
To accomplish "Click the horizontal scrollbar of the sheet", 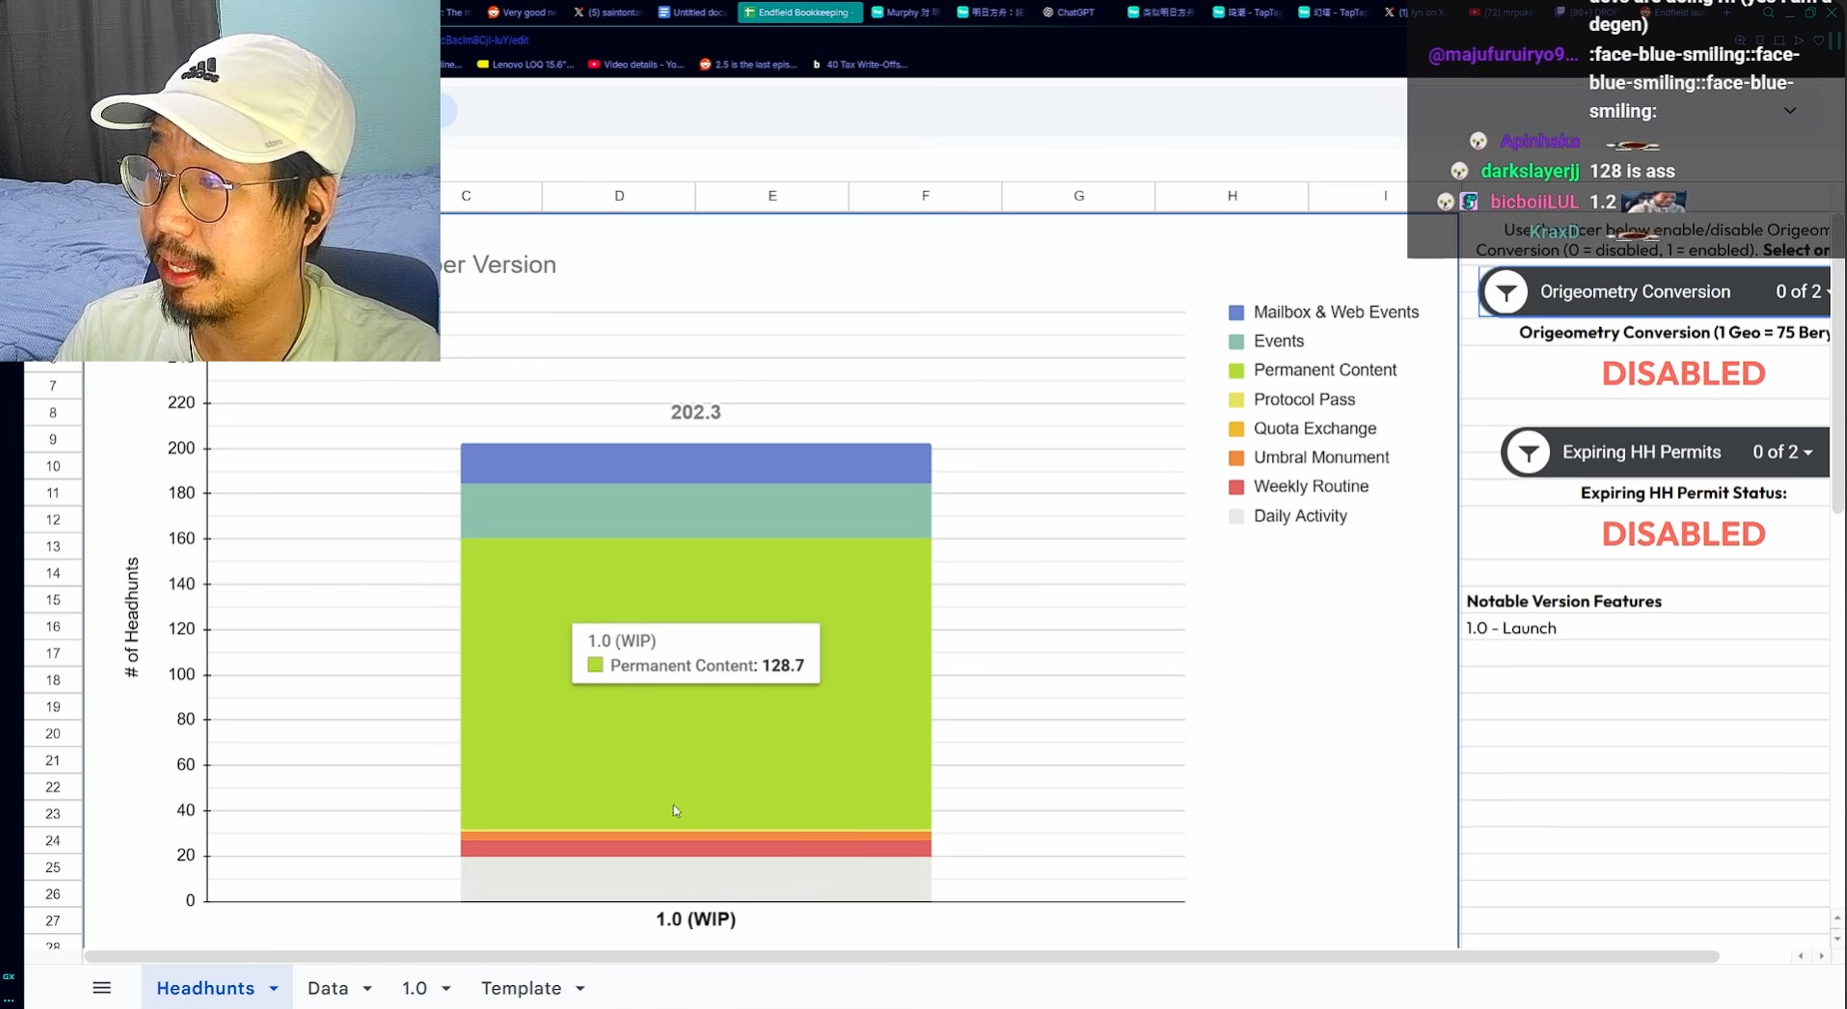I will click(902, 957).
